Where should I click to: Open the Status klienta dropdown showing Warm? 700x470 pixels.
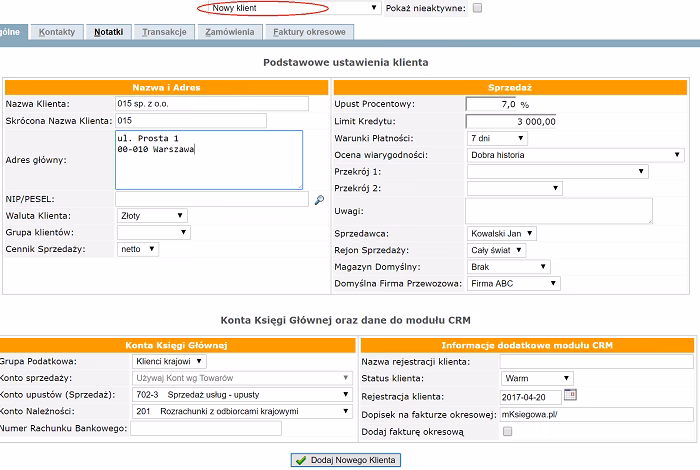coord(537,378)
